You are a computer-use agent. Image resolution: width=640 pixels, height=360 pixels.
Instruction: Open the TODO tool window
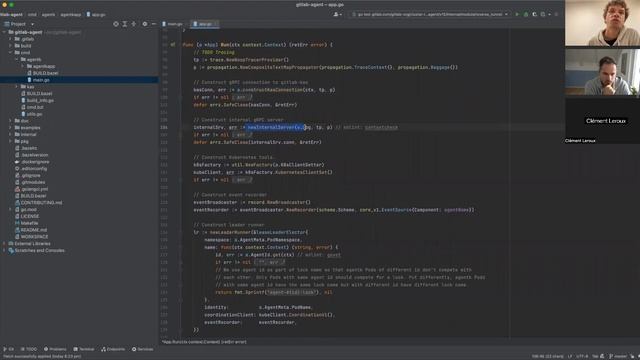coord(29,349)
